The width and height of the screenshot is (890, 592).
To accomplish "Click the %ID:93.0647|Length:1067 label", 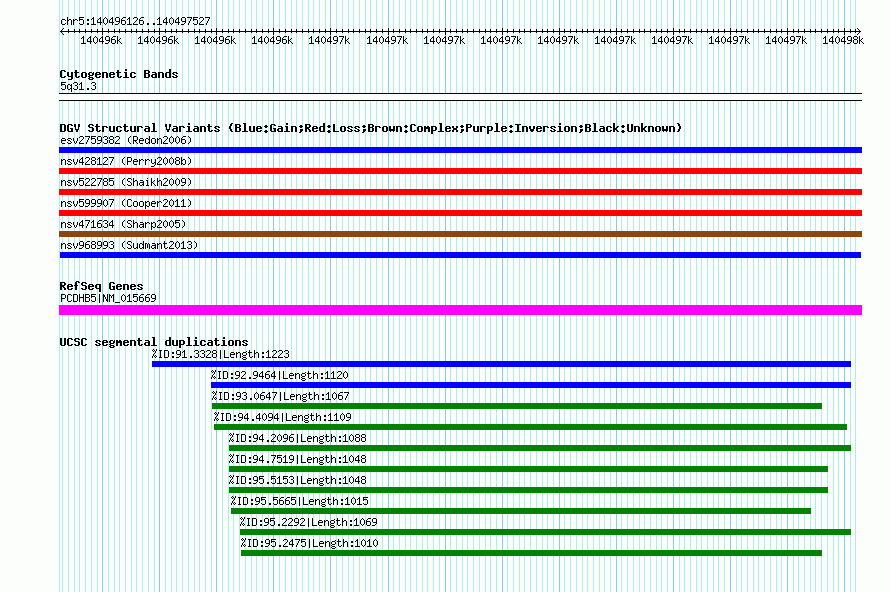I will (281, 396).
